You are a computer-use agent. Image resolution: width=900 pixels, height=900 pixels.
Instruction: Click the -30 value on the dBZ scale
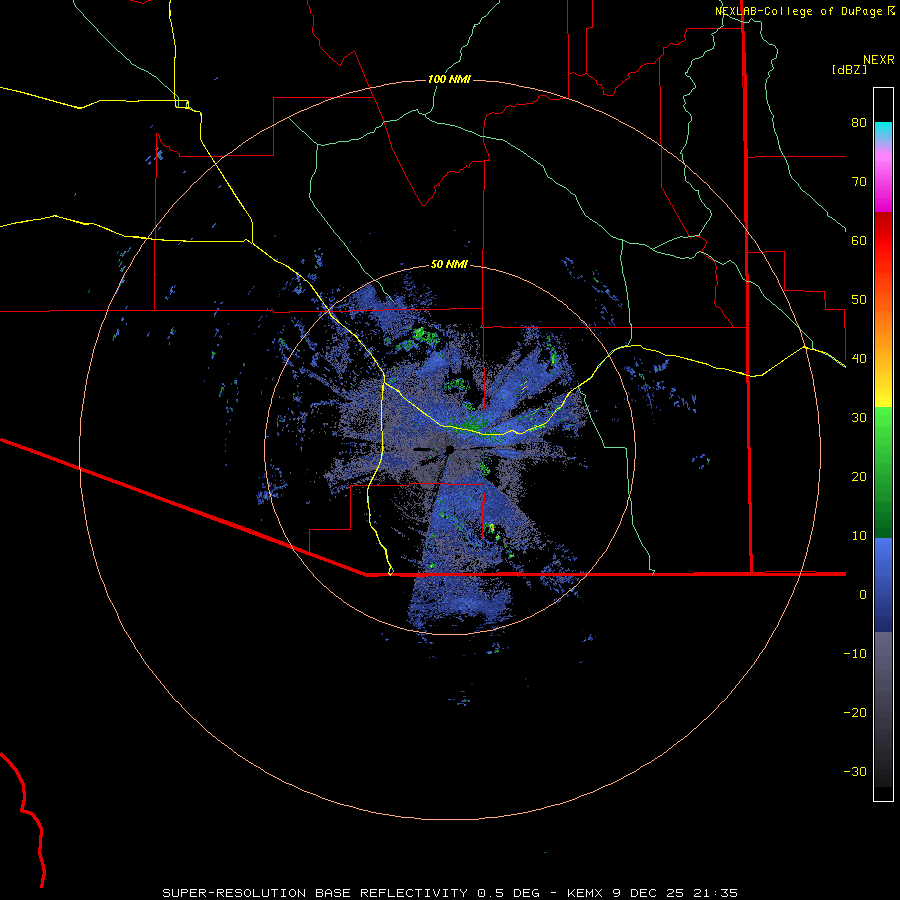pyautogui.click(x=855, y=772)
